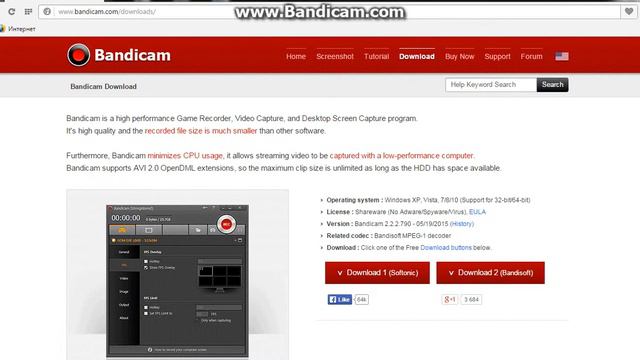Open the Screenshot menu item
640x360 pixels.
point(335,56)
